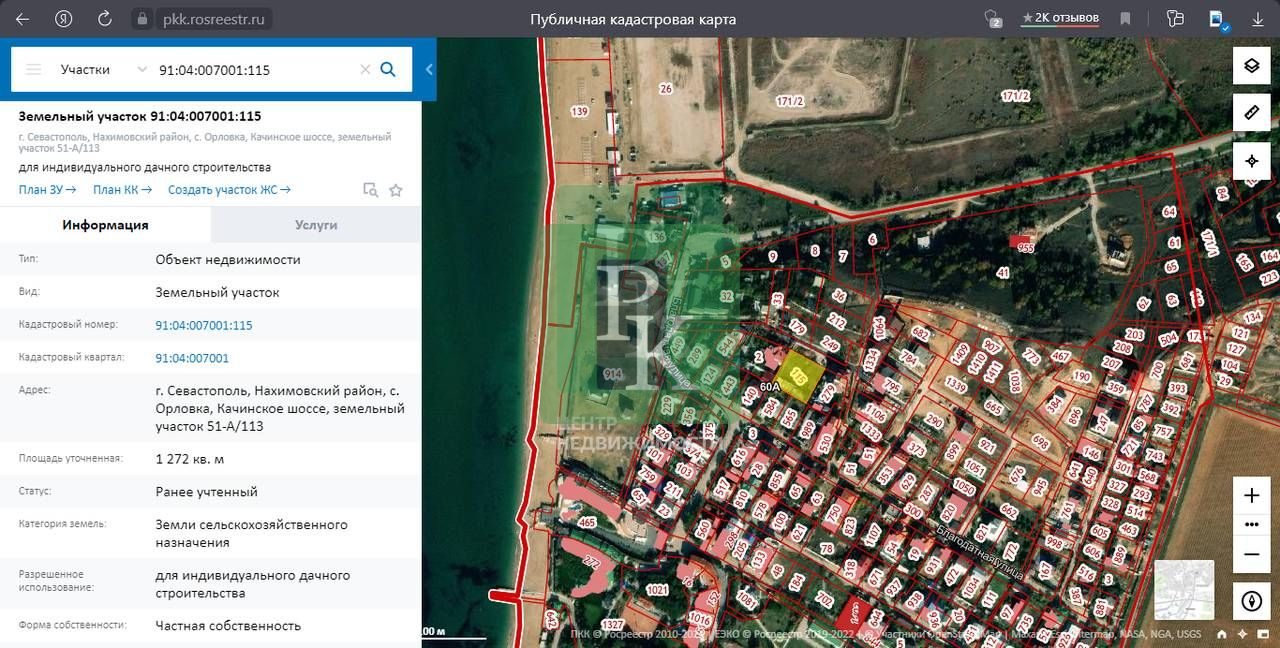Open the План КК link
Viewport: 1280px width, 648px height.
coord(122,190)
